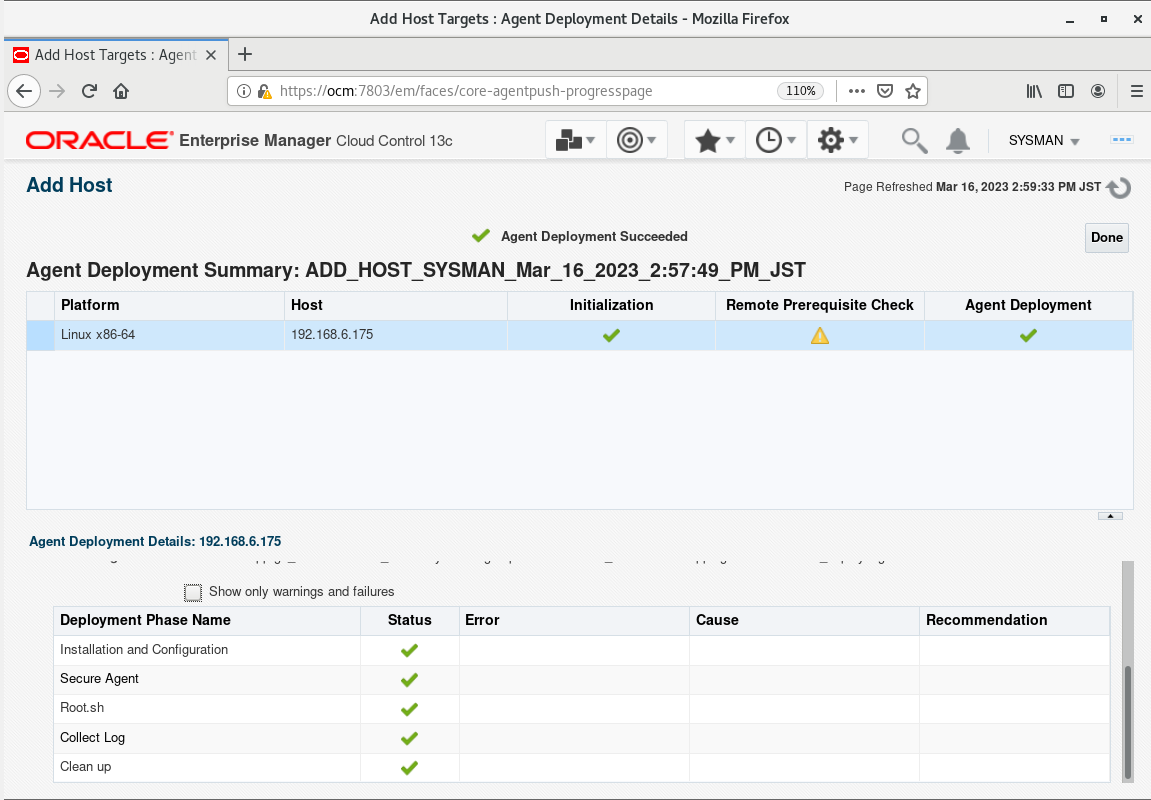The height and width of the screenshot is (800, 1151).
Task: Click the Clean up phase row
Action: [x=581, y=768]
